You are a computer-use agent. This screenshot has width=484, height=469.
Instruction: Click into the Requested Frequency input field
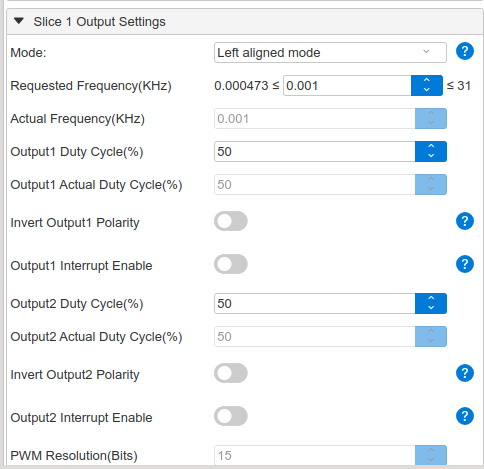click(347, 86)
